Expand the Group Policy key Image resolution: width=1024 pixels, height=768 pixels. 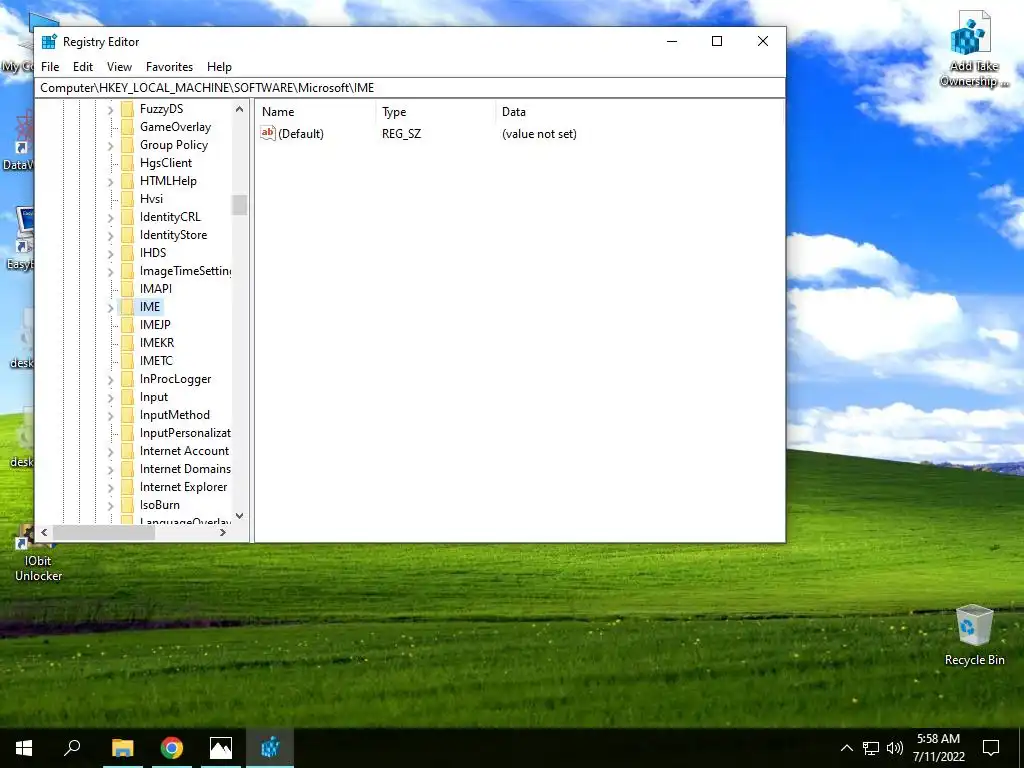110,146
